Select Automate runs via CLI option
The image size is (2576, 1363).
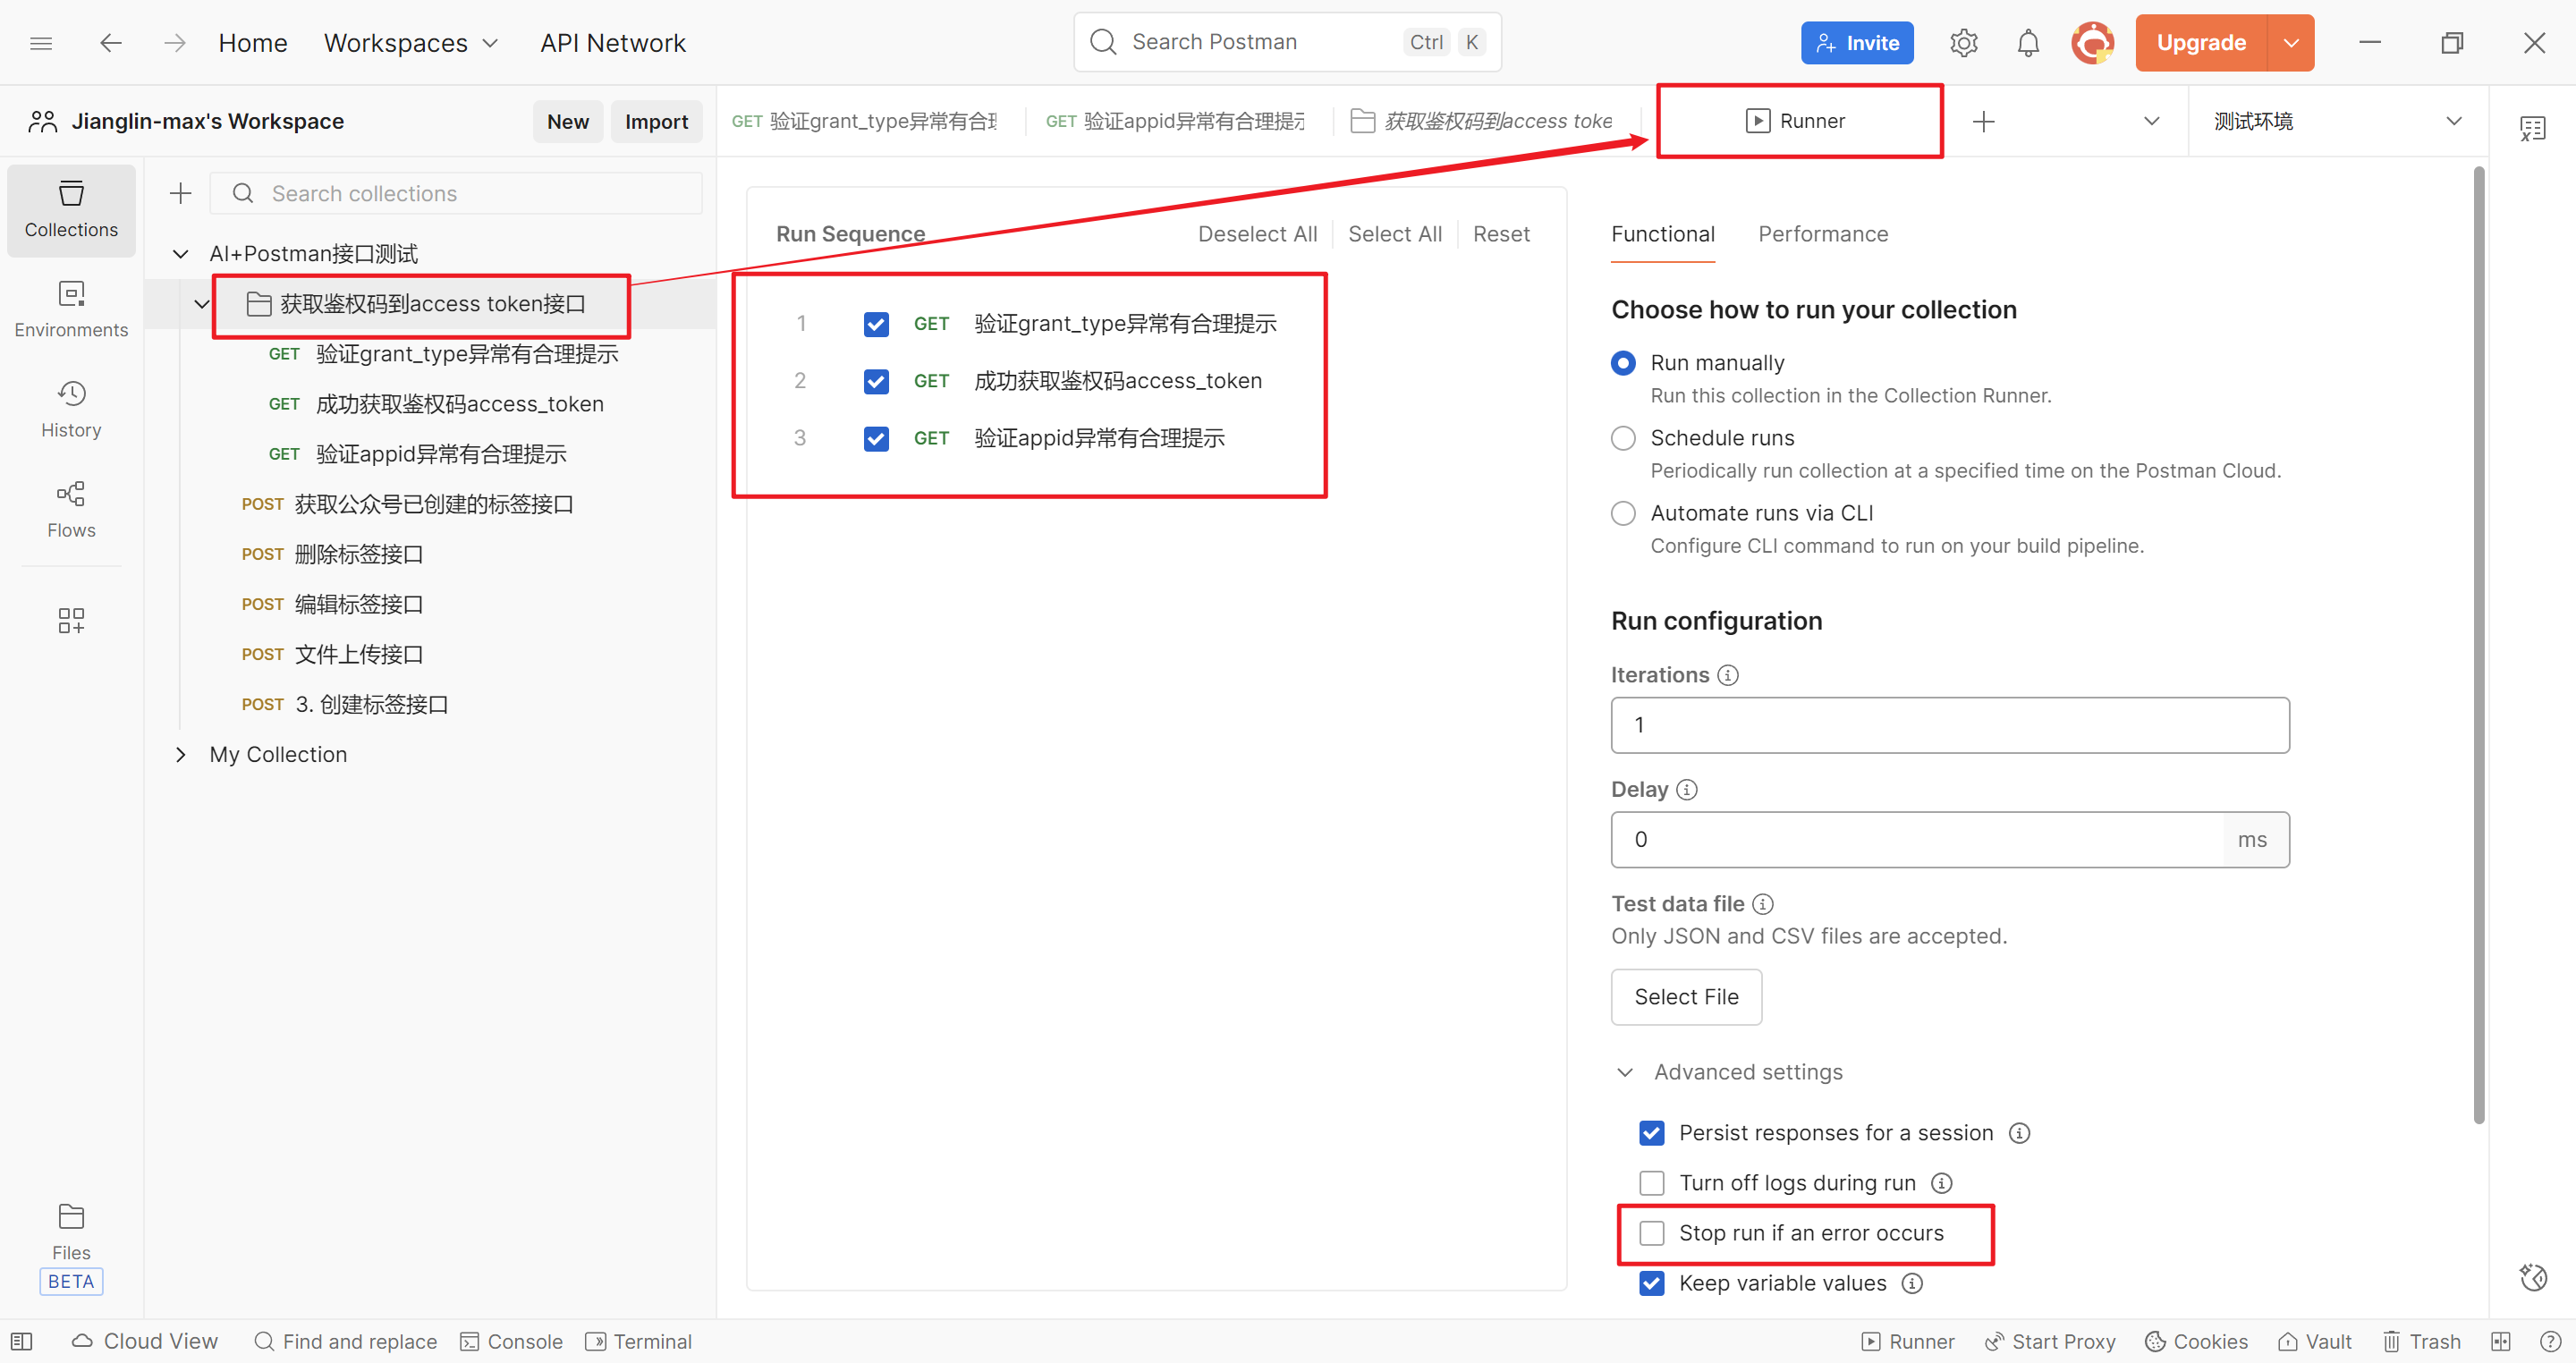click(x=1623, y=513)
